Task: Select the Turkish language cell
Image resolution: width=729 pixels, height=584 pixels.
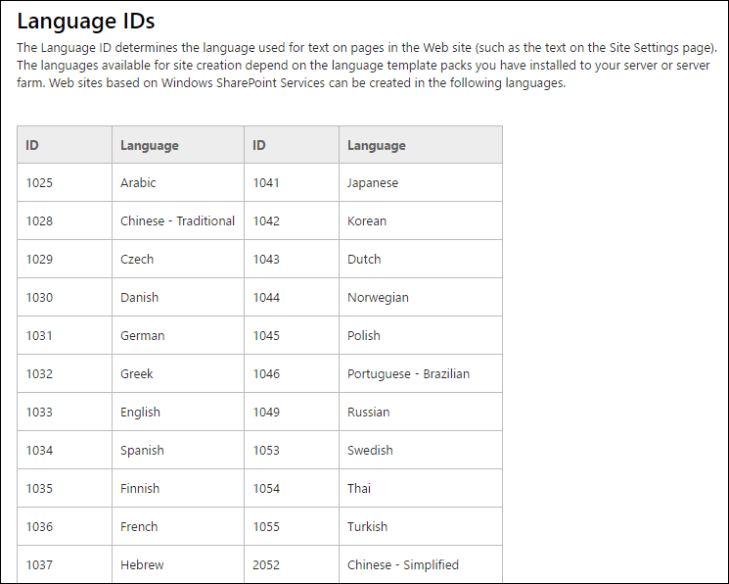Action: (367, 526)
